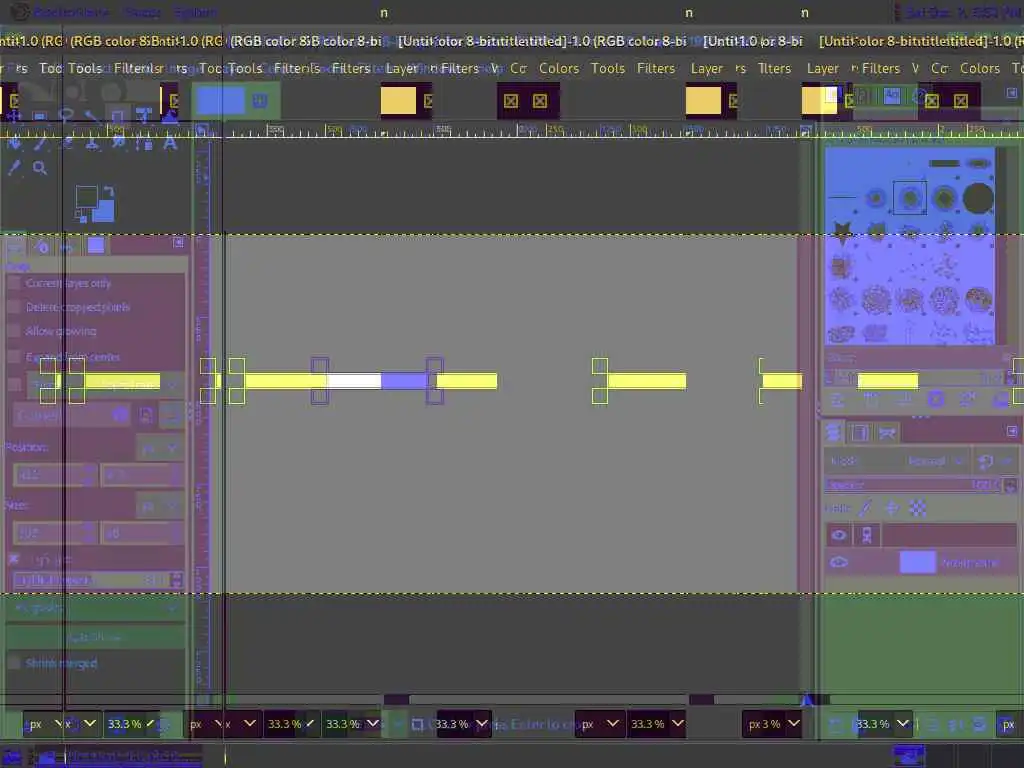
Task: Select the Text tool (A icon)
Action: point(170,142)
